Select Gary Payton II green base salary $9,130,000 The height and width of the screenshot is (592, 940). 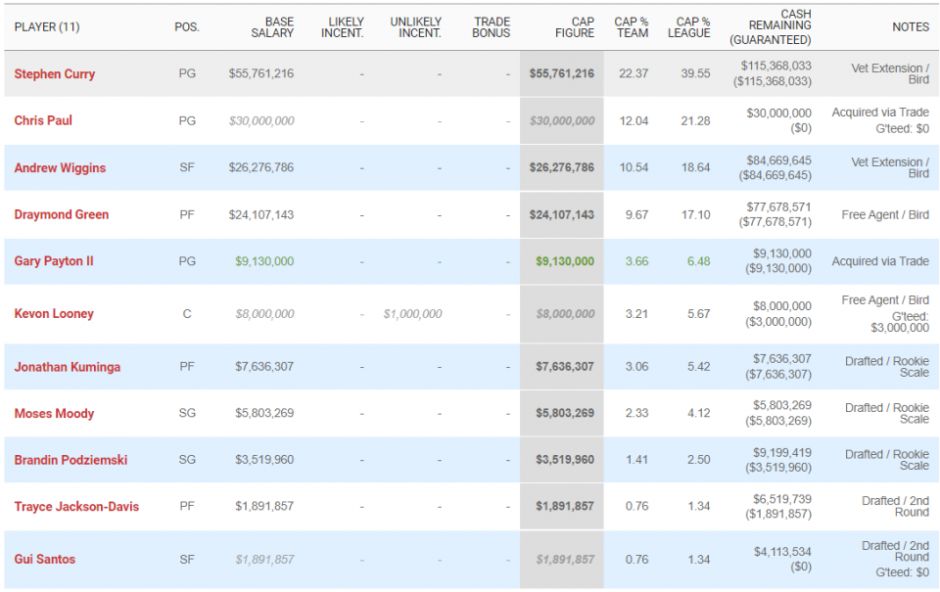pos(264,261)
